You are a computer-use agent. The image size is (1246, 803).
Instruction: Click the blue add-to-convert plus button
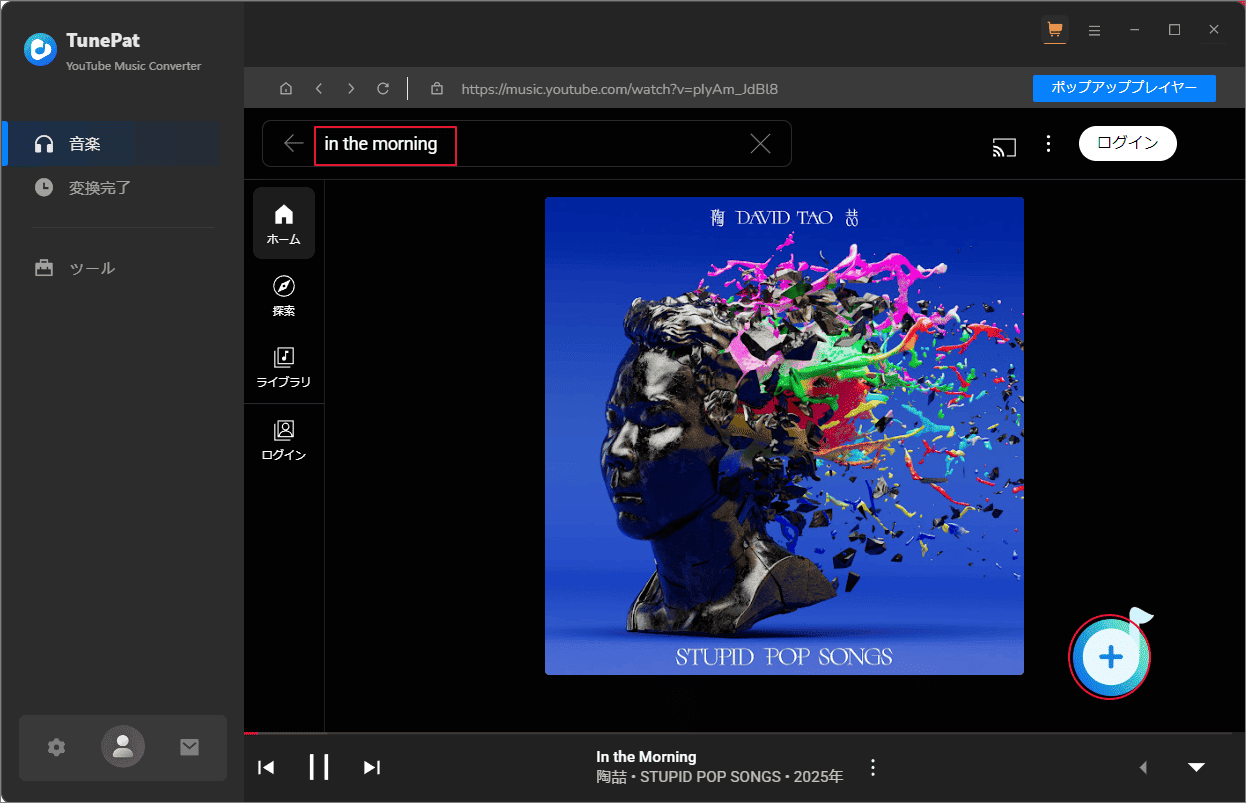pyautogui.click(x=1110, y=656)
